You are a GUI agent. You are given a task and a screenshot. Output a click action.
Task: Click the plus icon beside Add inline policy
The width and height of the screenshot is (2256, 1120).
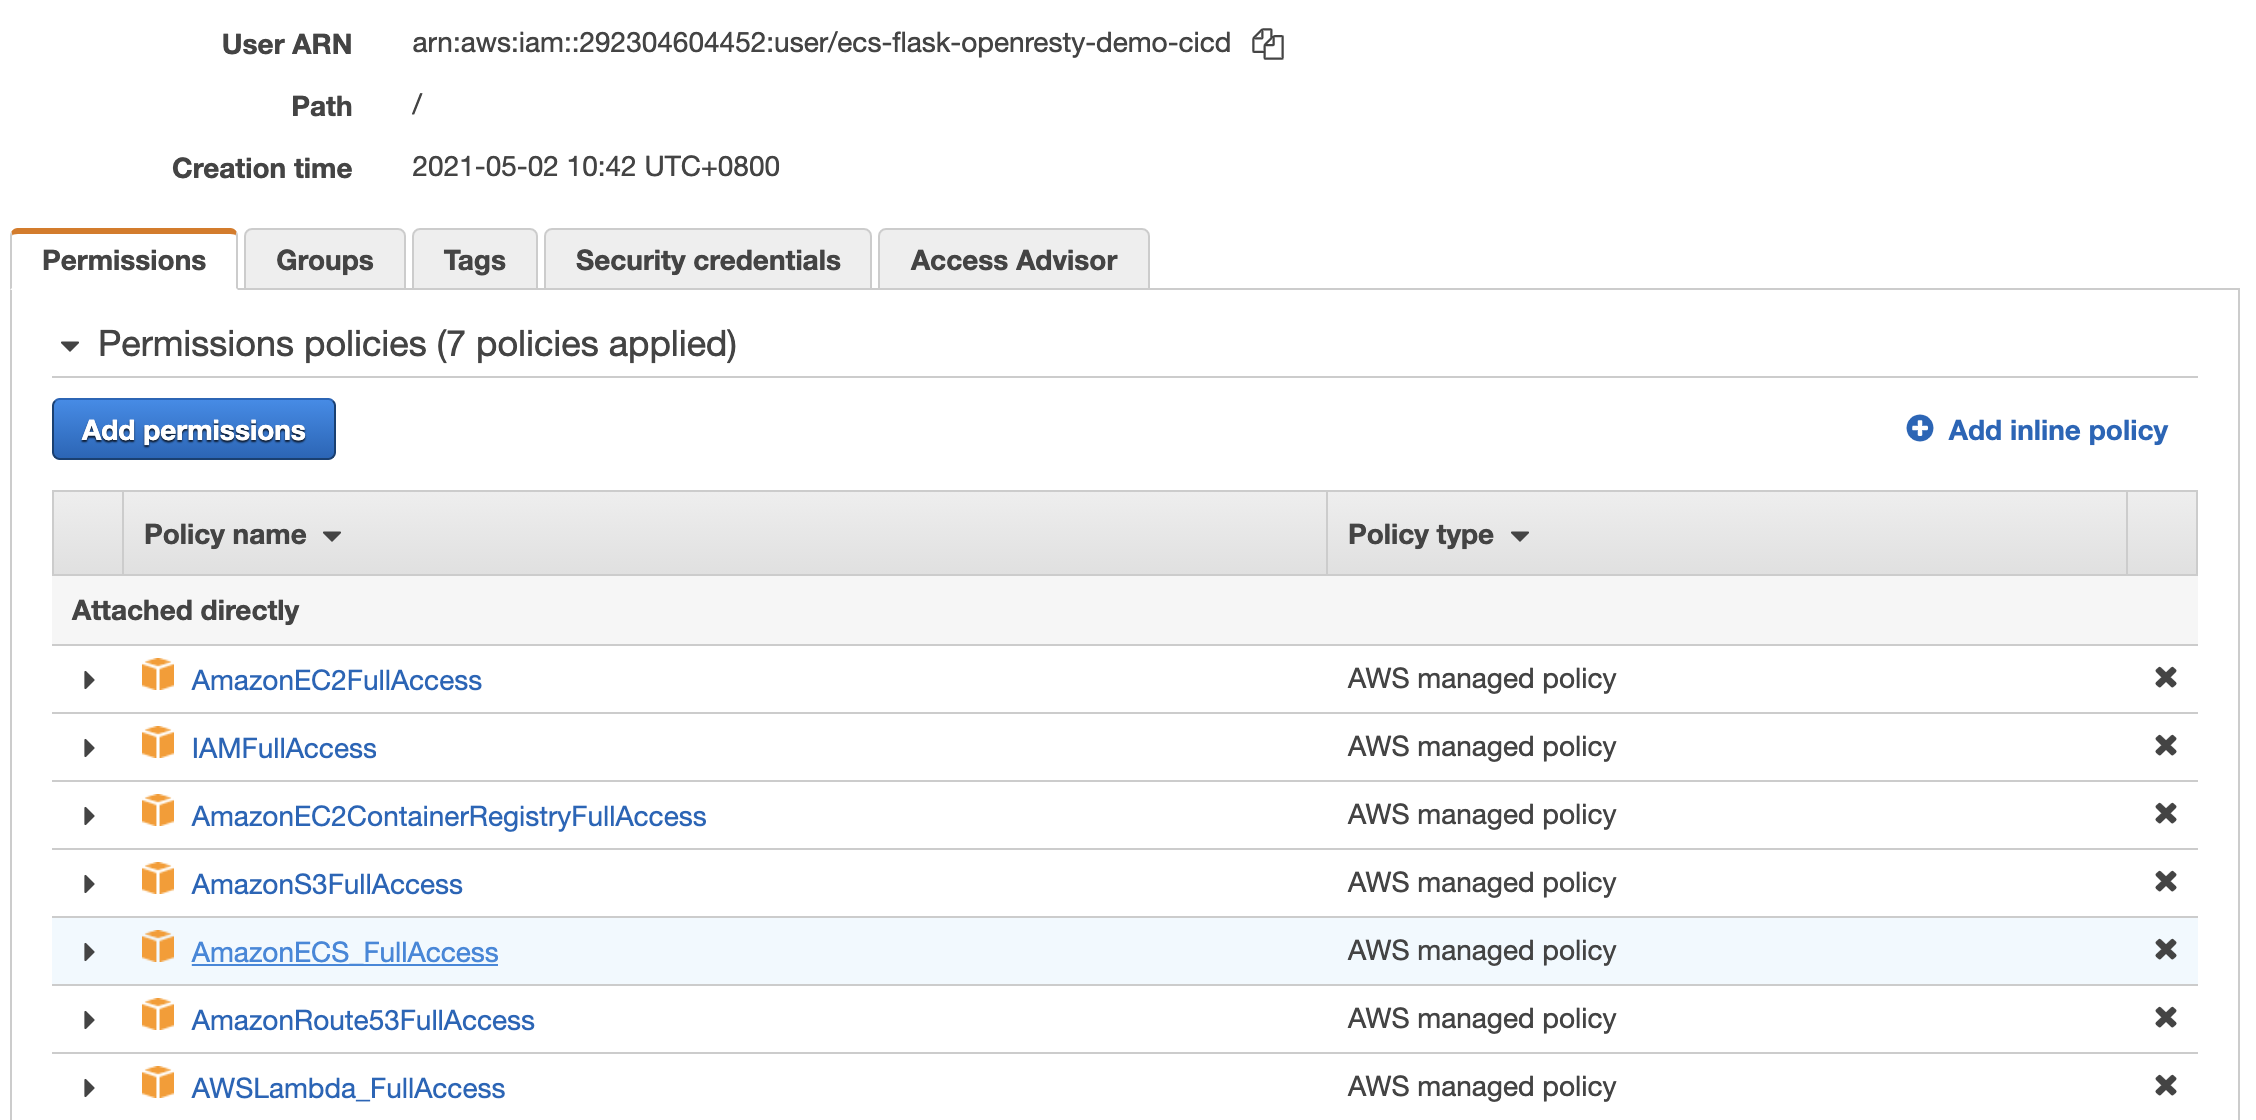[1919, 429]
